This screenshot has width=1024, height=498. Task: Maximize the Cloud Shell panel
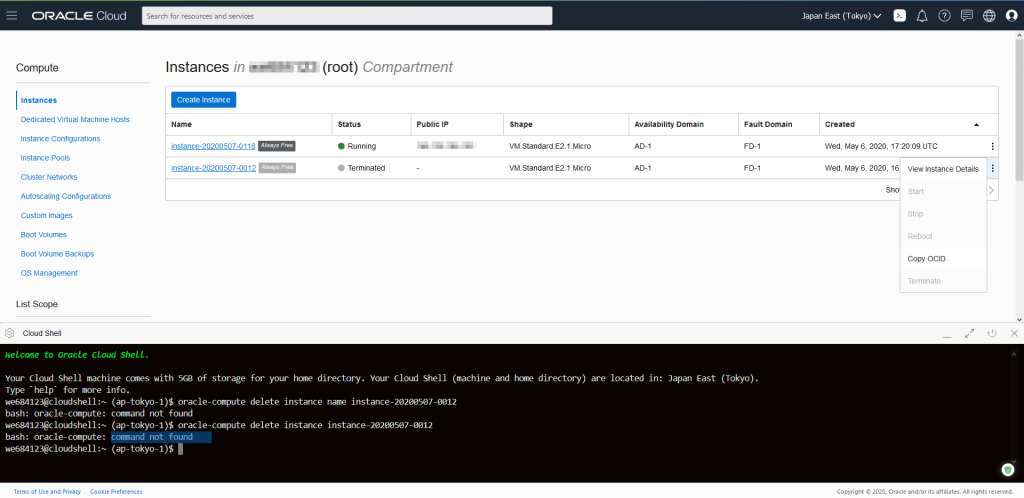[x=970, y=333]
